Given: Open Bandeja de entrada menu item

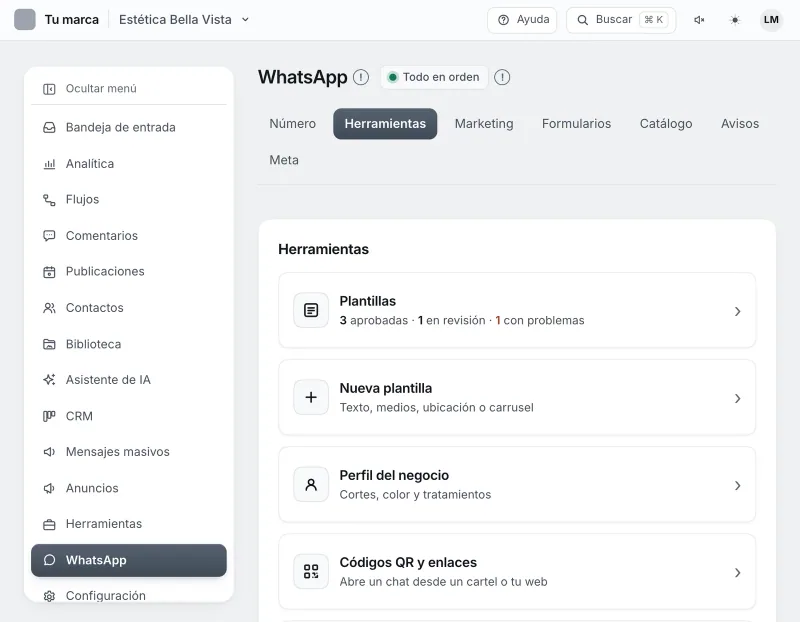Looking at the screenshot, I should (x=129, y=128).
